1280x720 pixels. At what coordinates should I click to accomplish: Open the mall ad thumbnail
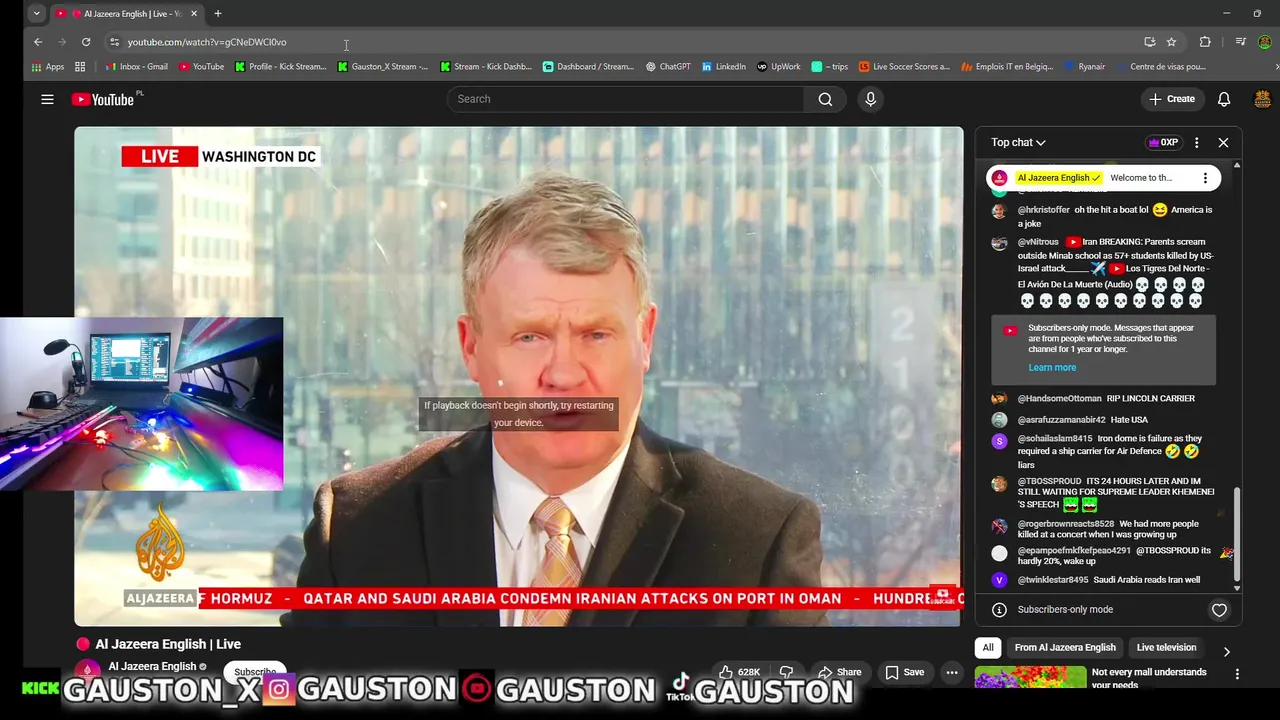(1030, 678)
